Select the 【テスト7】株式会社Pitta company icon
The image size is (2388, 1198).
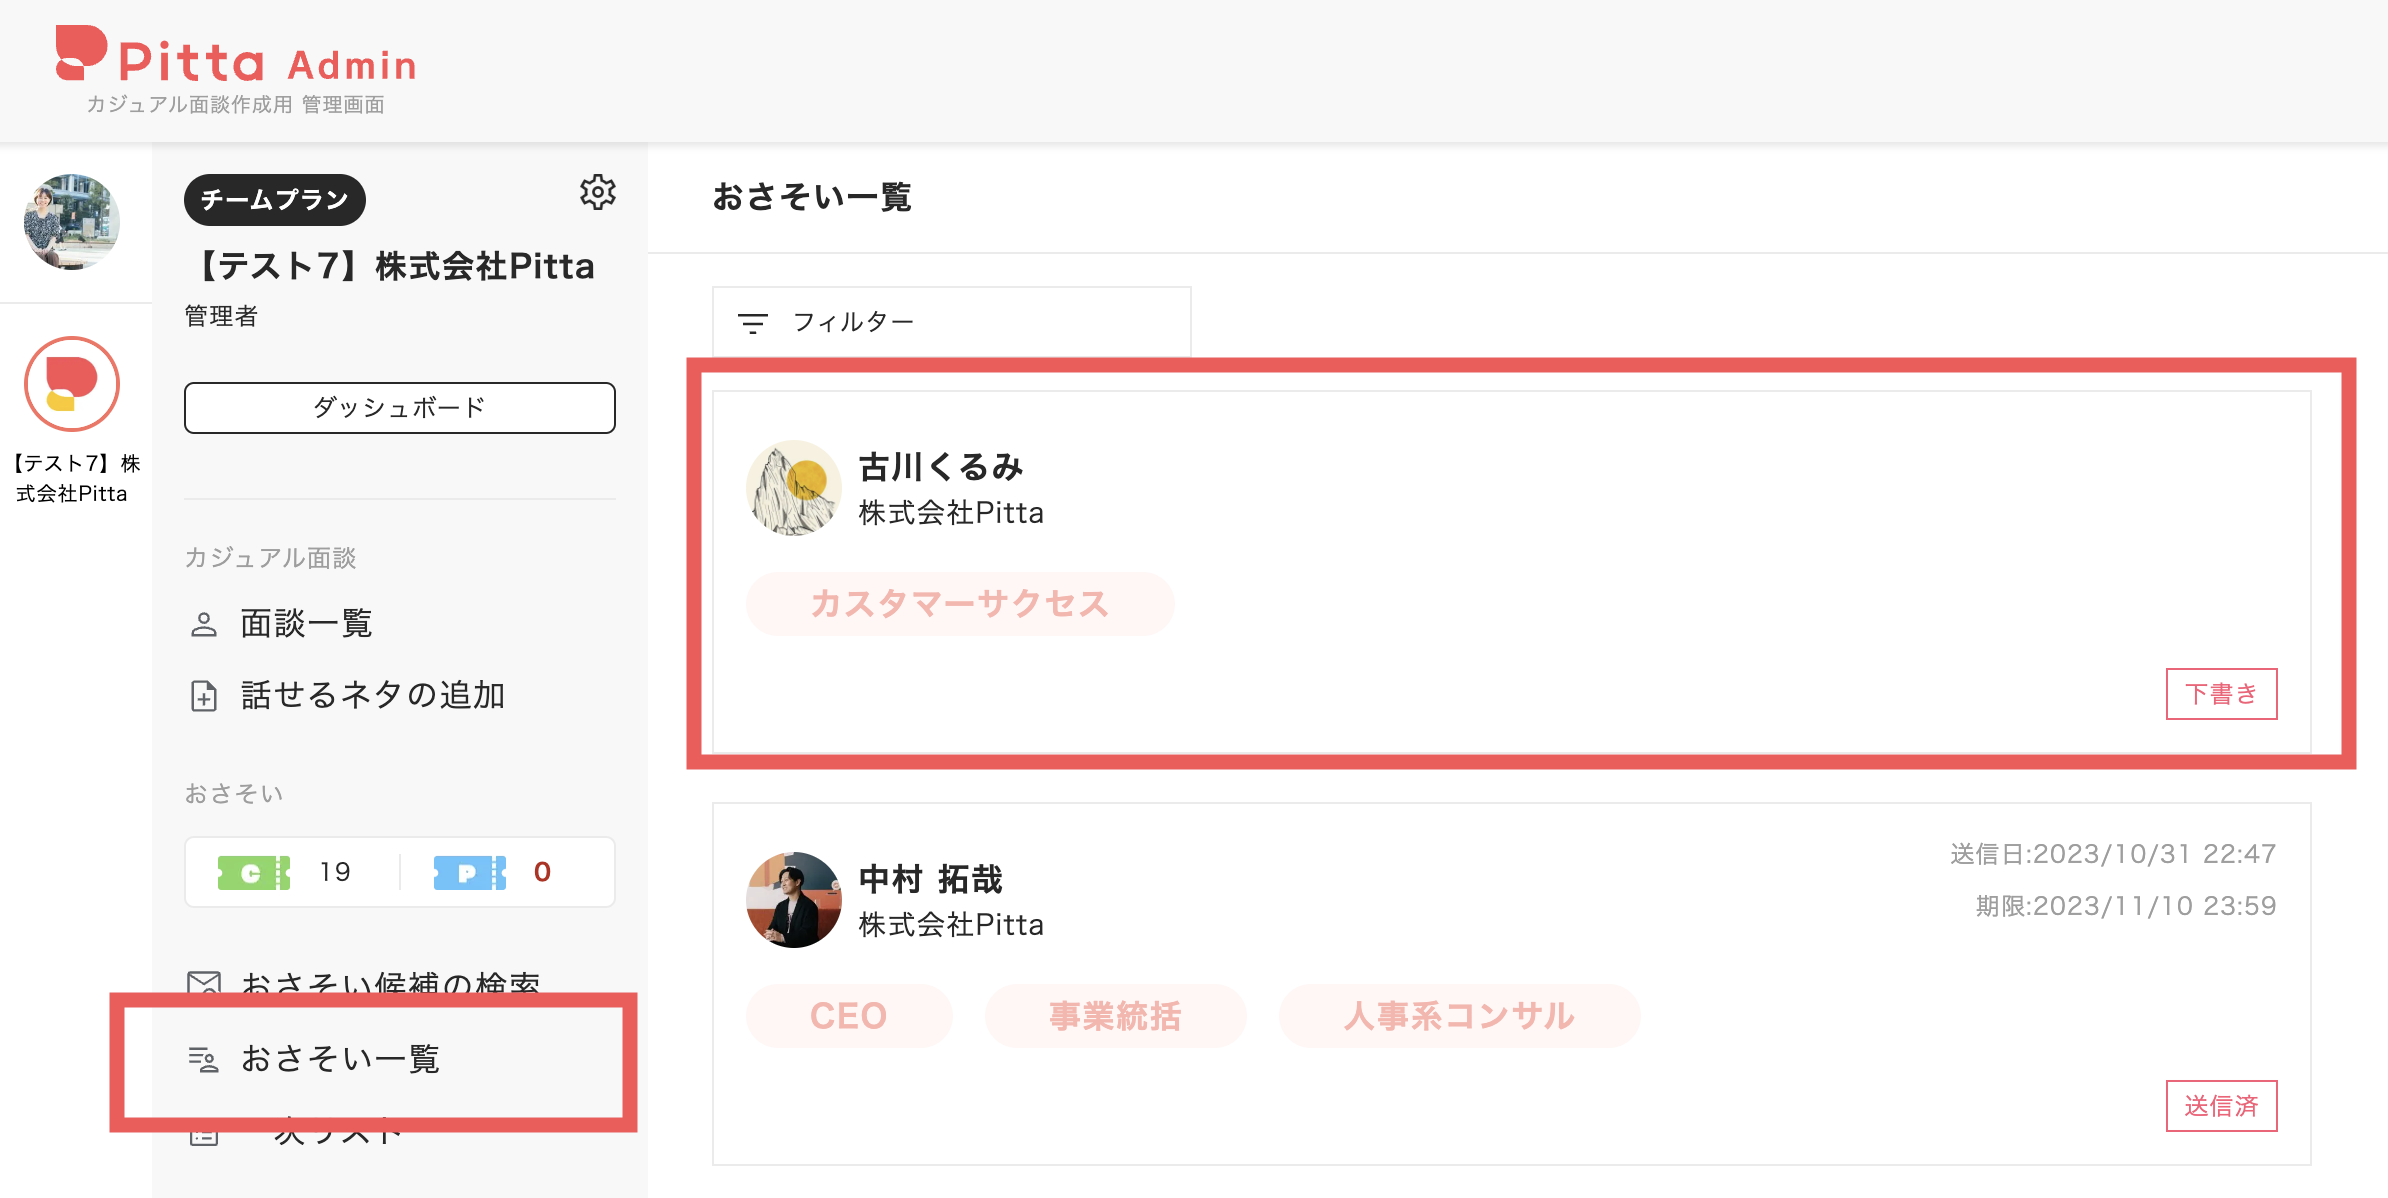tap(72, 384)
